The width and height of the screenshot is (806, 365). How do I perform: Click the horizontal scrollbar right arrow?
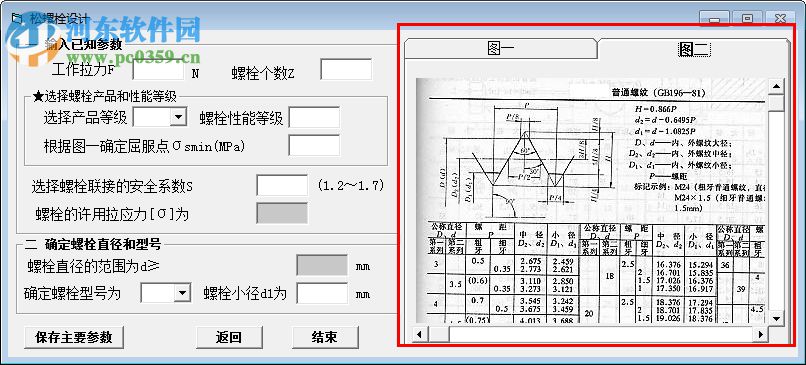761,335
